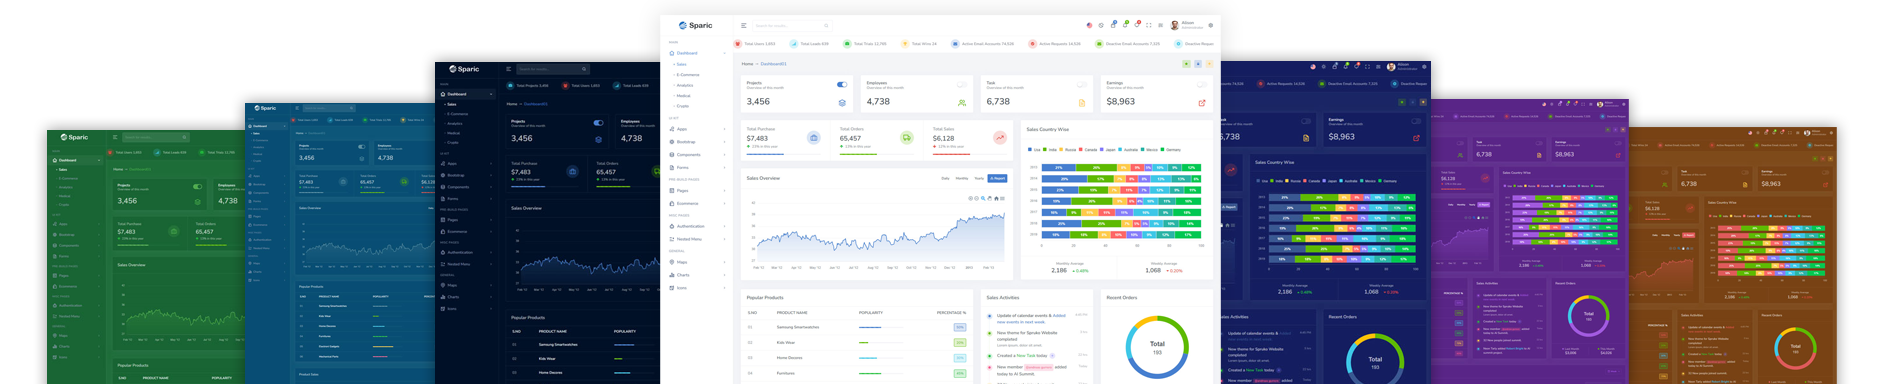Click the home reset icon on Sales Overview chart
The height and width of the screenshot is (384, 1901).
(996, 198)
